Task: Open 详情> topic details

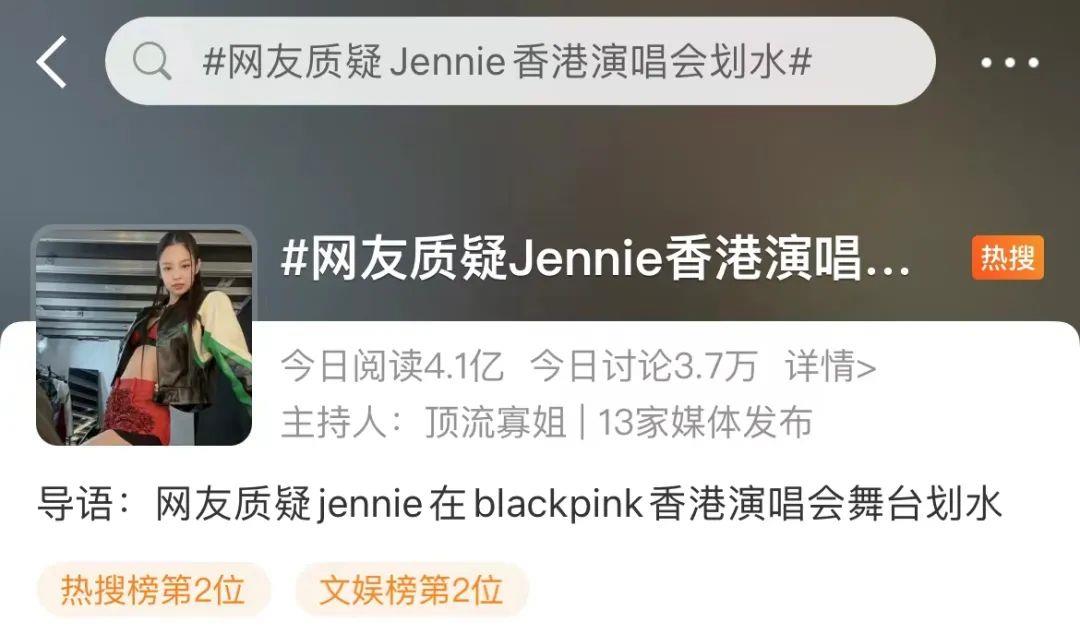Action: 830,366
